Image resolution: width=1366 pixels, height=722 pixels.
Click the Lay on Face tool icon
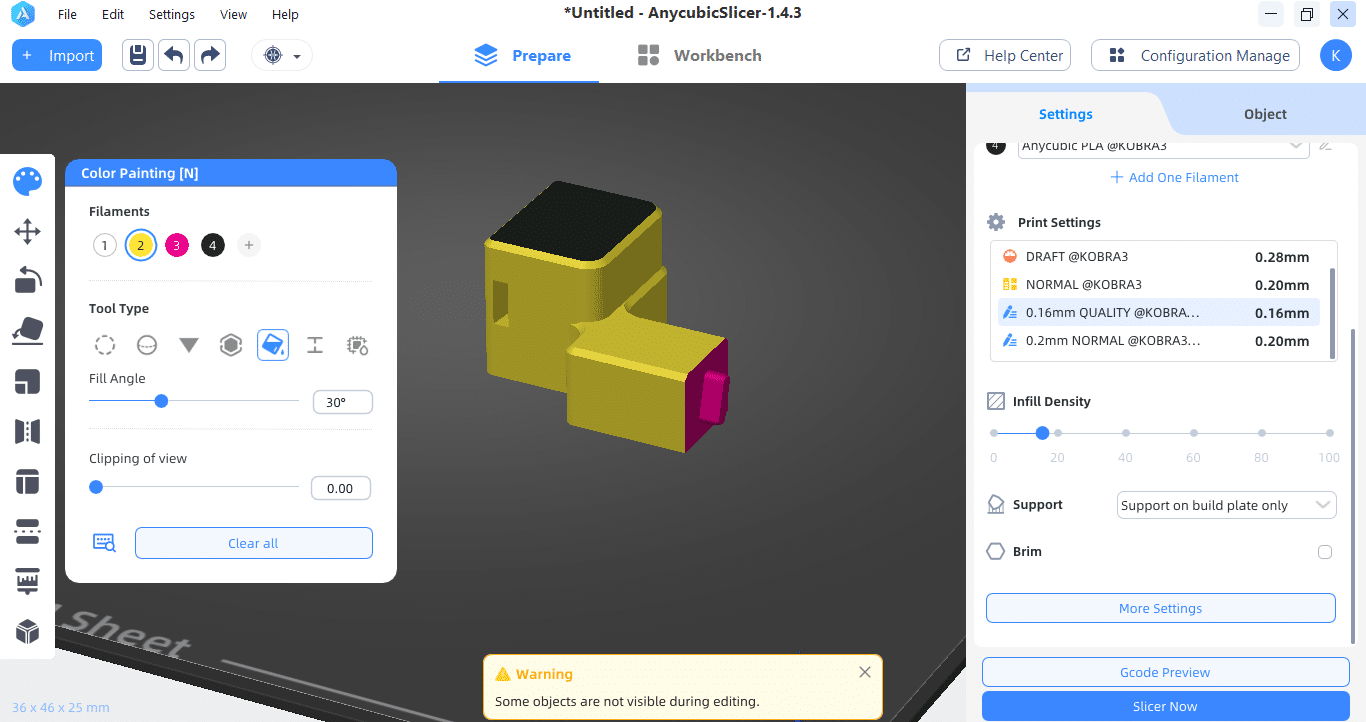pyautogui.click(x=27, y=331)
